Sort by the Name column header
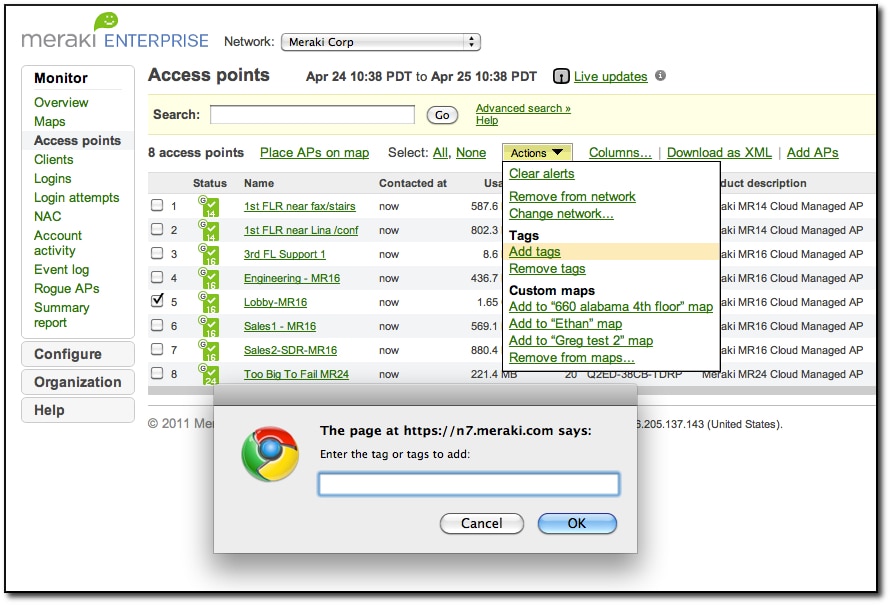890x605 pixels. 259,183
